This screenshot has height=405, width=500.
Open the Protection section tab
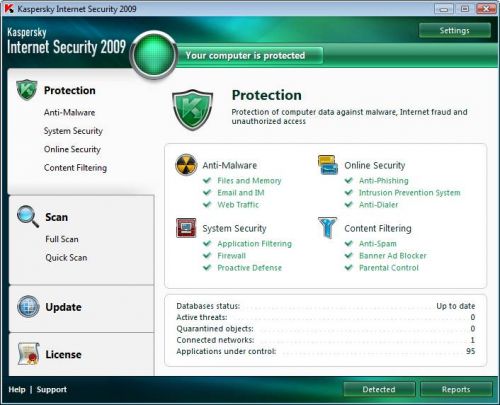coord(70,90)
